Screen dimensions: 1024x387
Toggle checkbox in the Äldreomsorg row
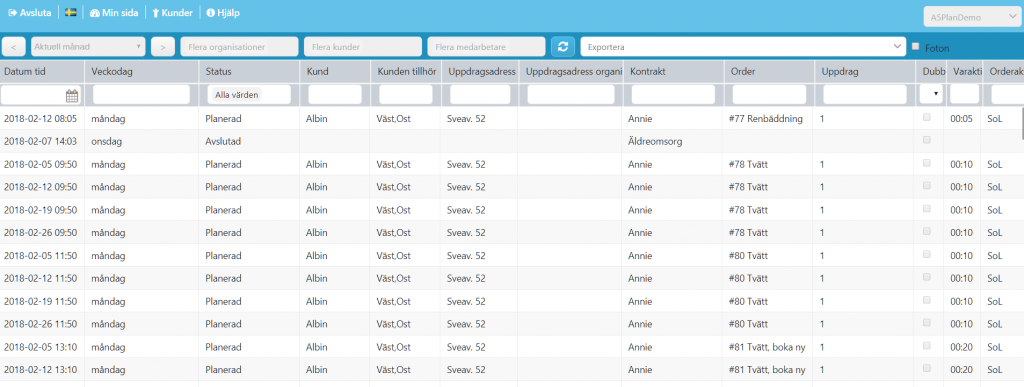coord(926,140)
